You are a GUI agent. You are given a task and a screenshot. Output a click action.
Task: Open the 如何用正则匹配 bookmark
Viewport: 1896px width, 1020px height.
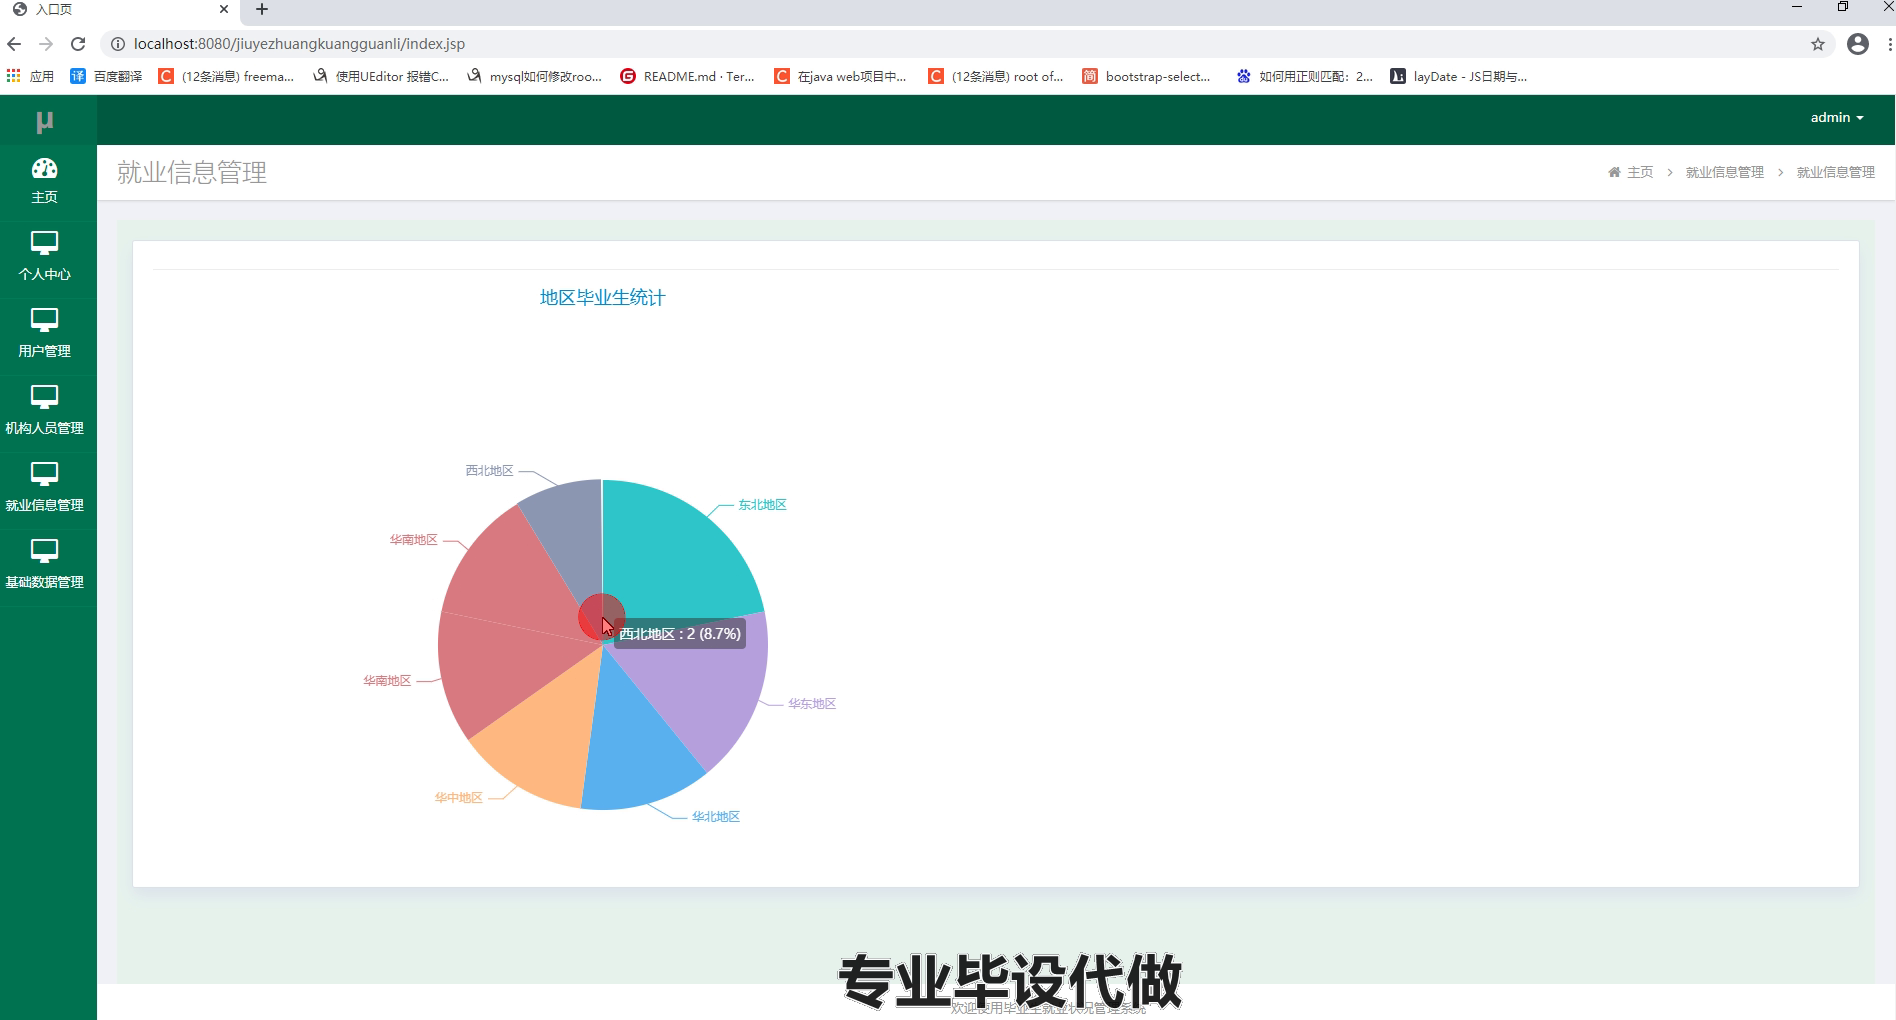[x=1304, y=76]
